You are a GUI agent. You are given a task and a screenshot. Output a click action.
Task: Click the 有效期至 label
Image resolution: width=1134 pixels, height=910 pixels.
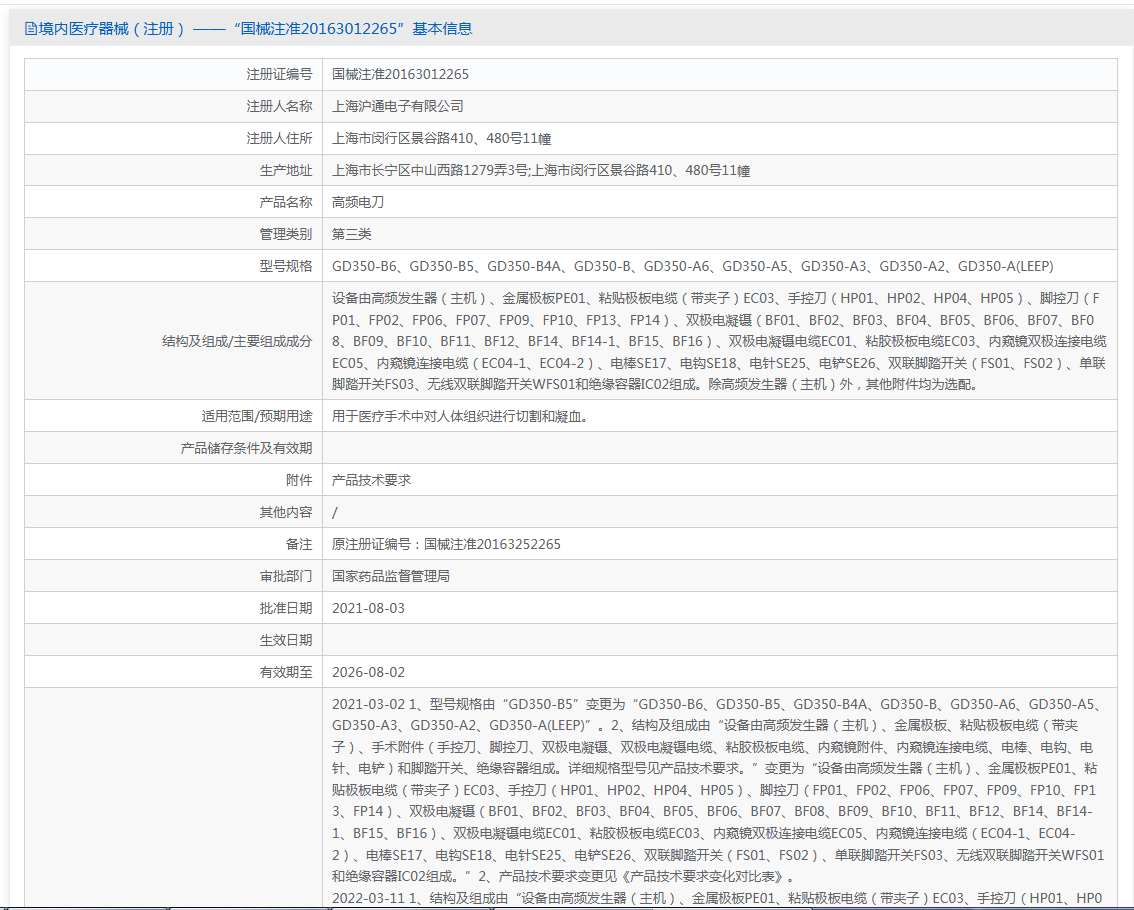point(286,672)
